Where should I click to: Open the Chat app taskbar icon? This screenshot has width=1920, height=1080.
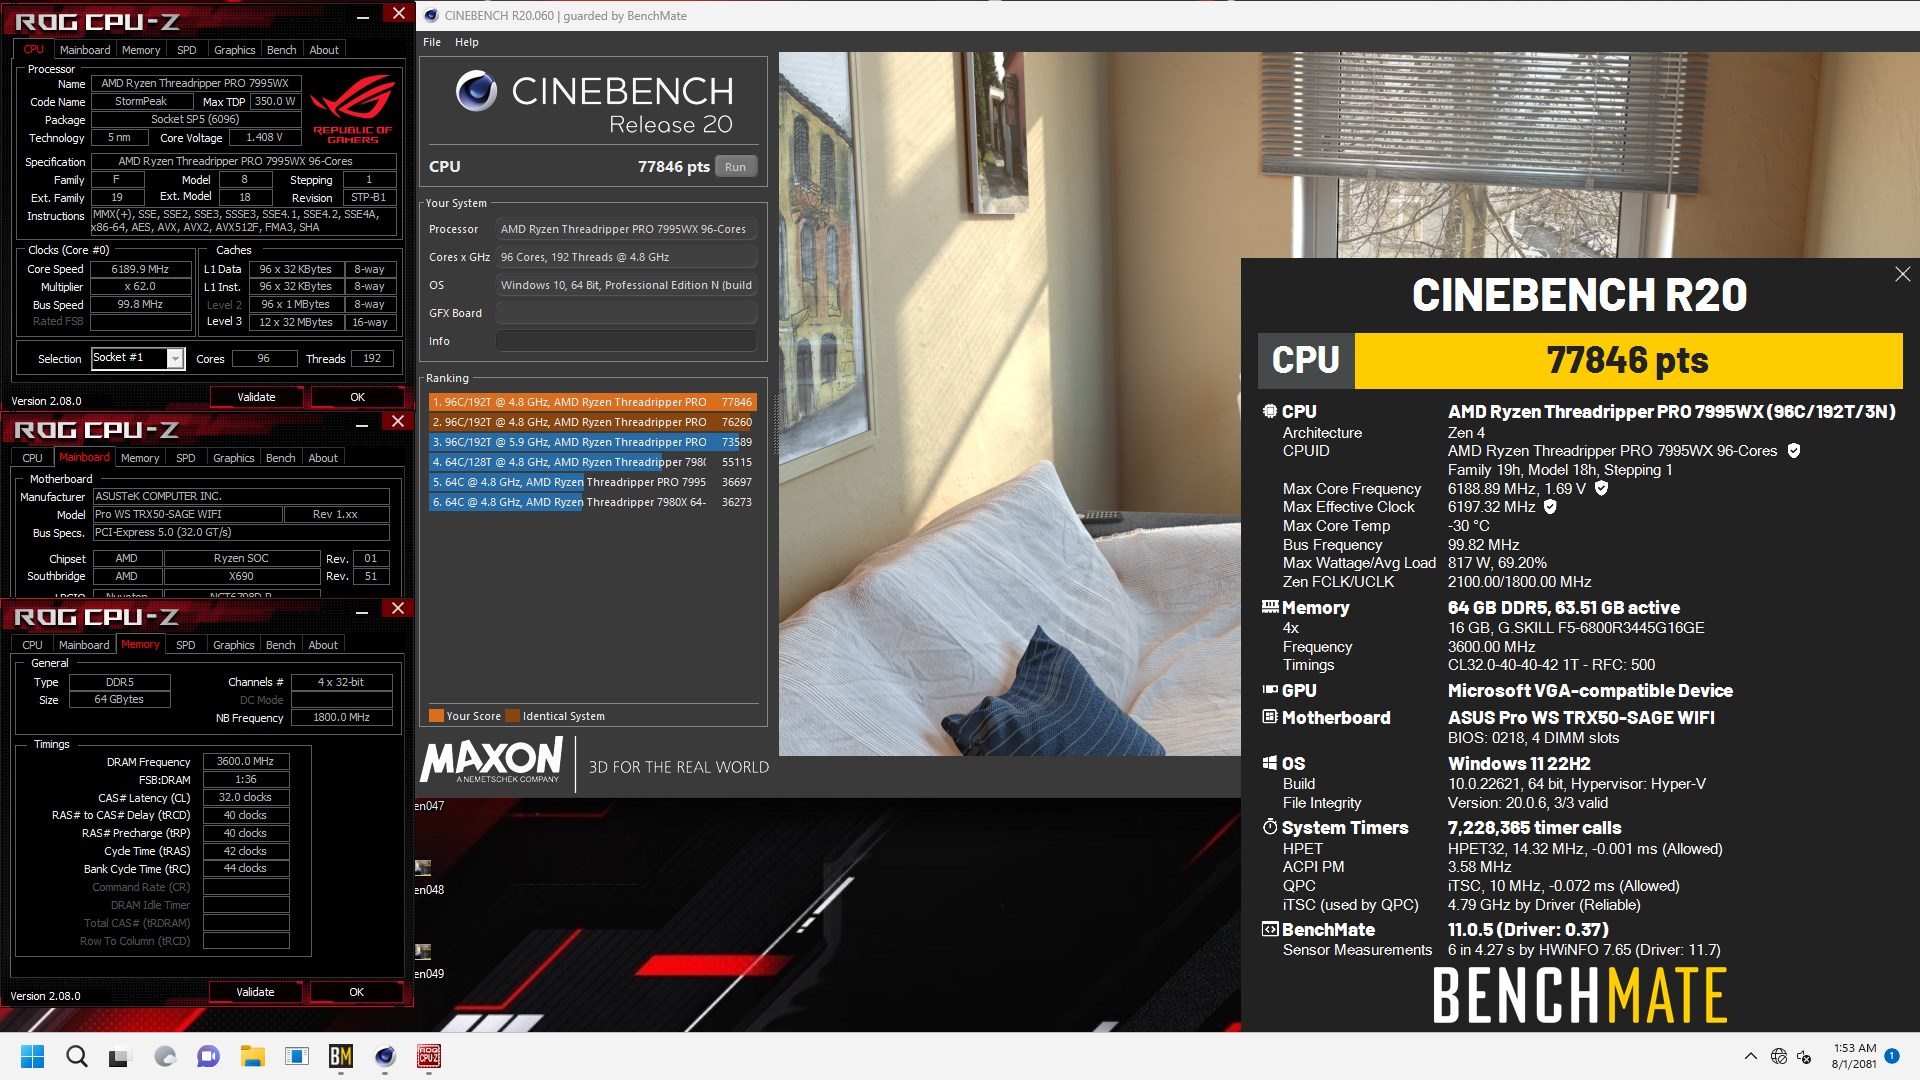click(x=208, y=1056)
